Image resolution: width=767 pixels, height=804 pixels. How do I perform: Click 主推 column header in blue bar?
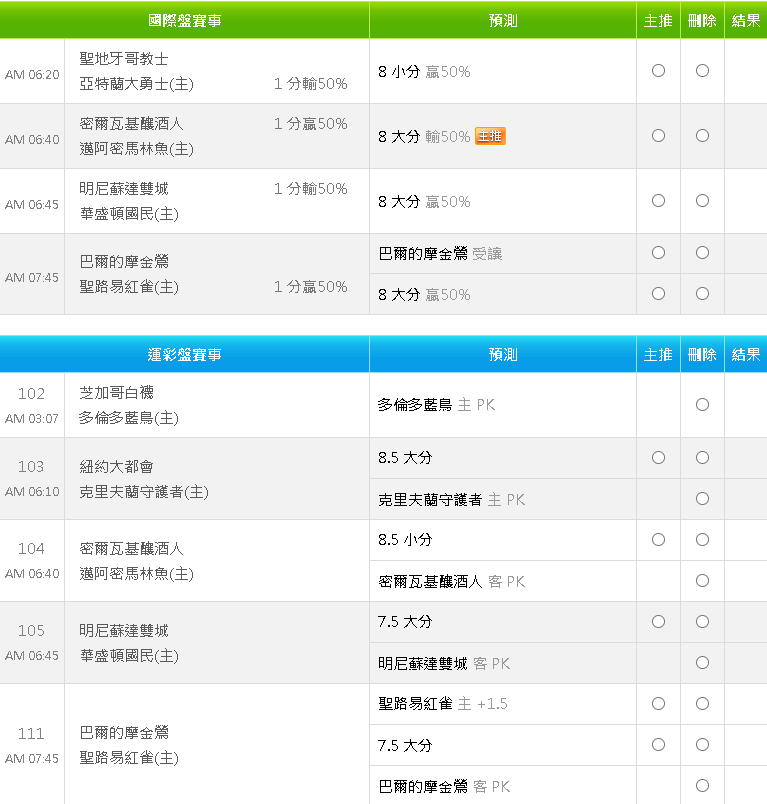coord(658,354)
